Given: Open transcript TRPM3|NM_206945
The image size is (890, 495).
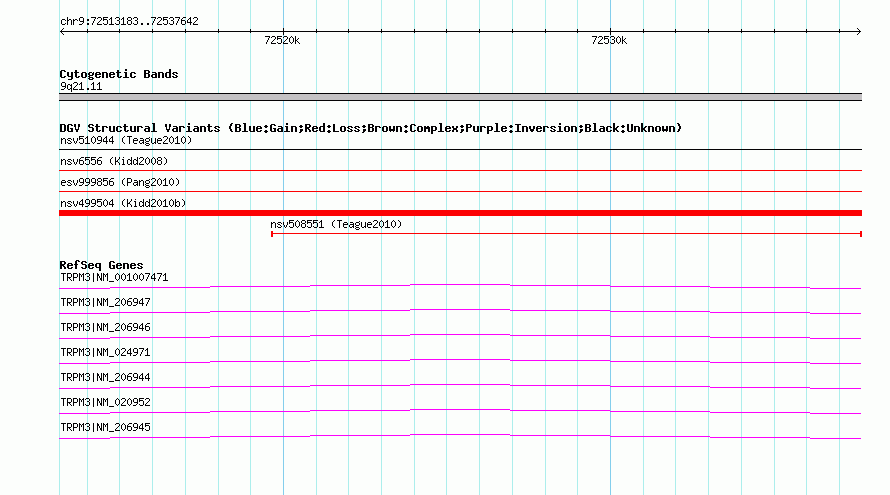Looking at the screenshot, I should click(x=106, y=427).
